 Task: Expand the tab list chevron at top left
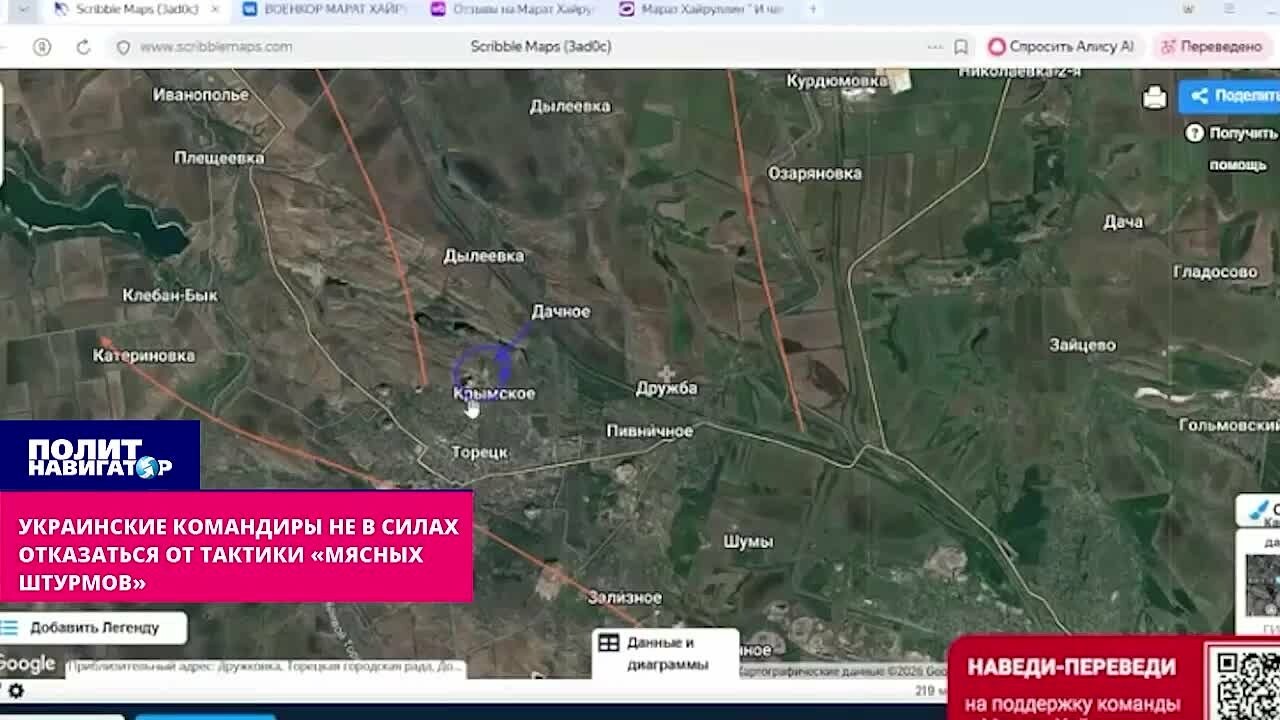(22, 9)
